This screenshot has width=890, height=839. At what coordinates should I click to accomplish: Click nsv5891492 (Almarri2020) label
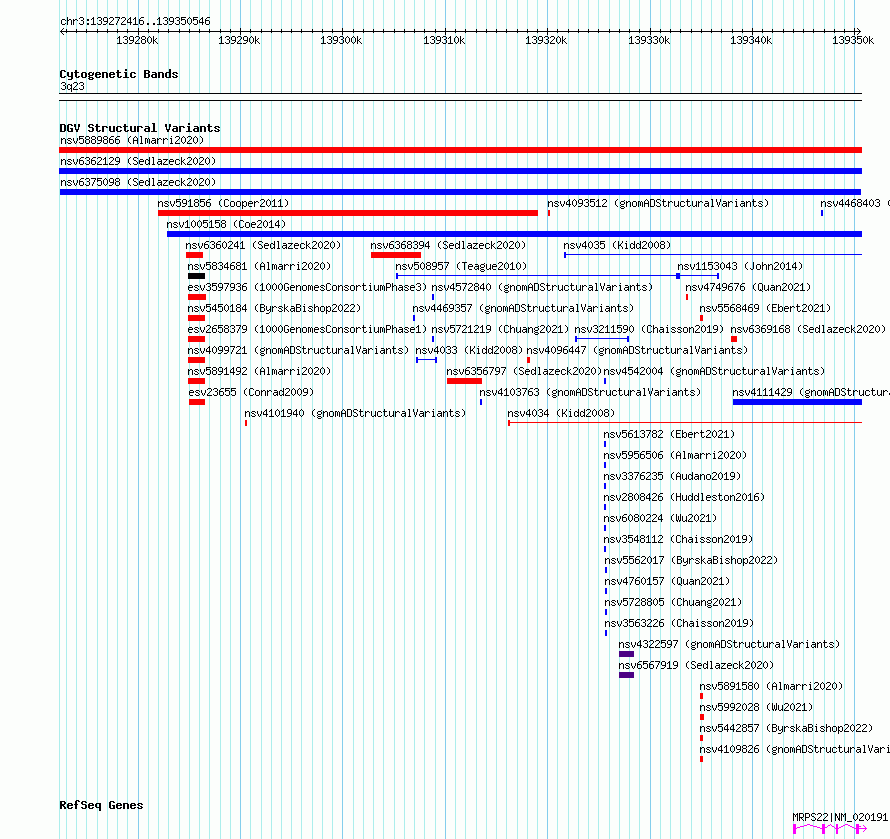[x=259, y=371]
